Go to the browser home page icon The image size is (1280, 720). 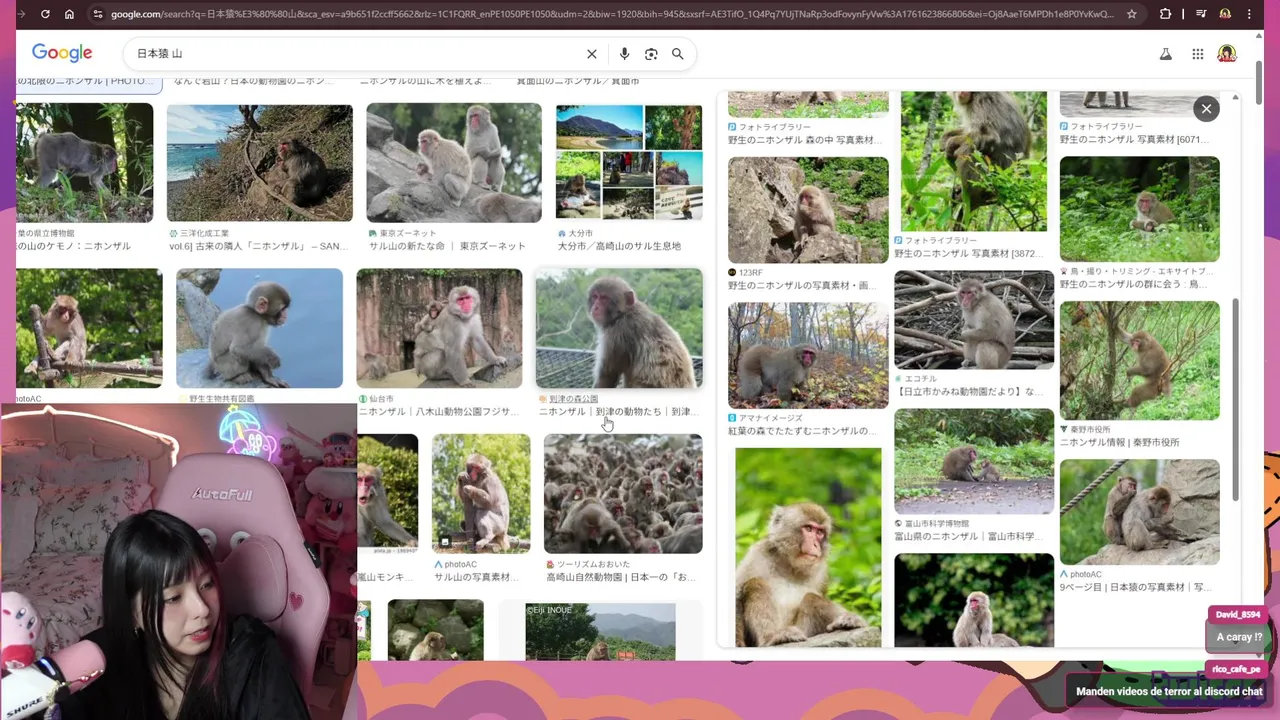click(69, 14)
